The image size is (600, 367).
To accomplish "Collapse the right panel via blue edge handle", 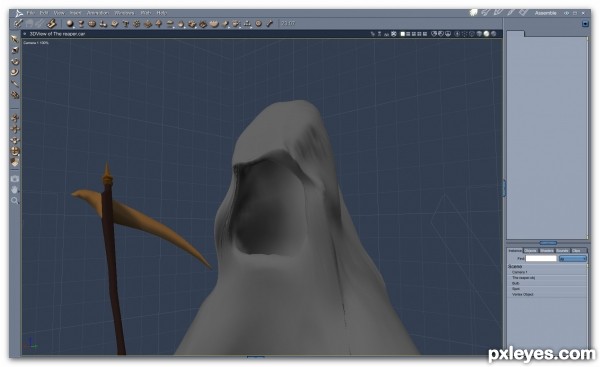I will pos(504,188).
